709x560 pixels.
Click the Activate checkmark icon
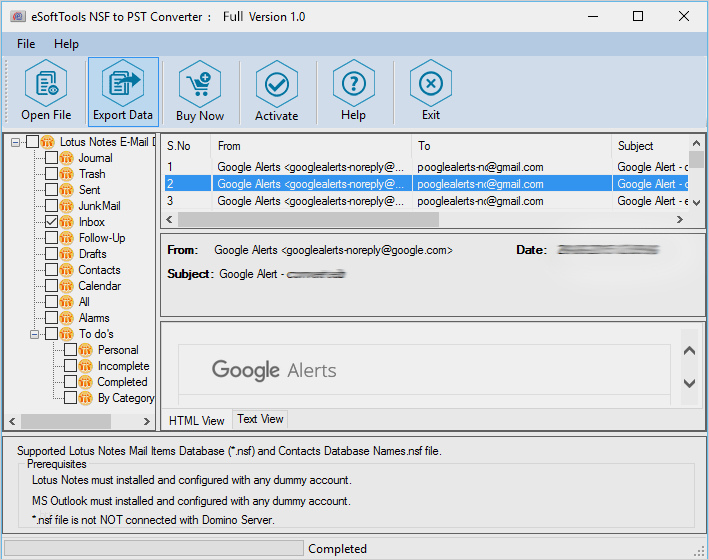pyautogui.click(x=277, y=85)
